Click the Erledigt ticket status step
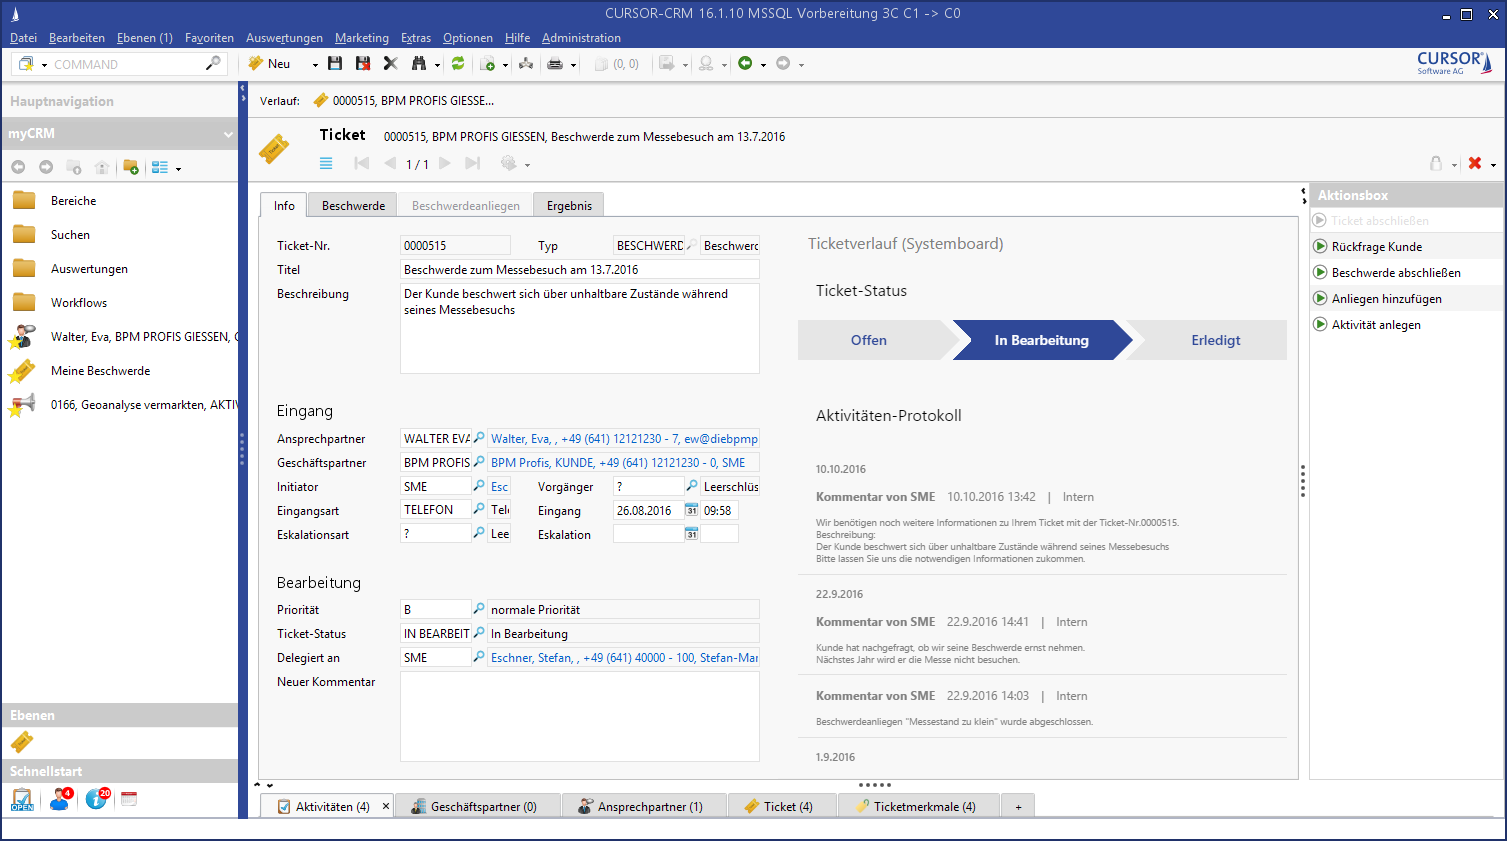The width and height of the screenshot is (1507, 841). point(1215,340)
